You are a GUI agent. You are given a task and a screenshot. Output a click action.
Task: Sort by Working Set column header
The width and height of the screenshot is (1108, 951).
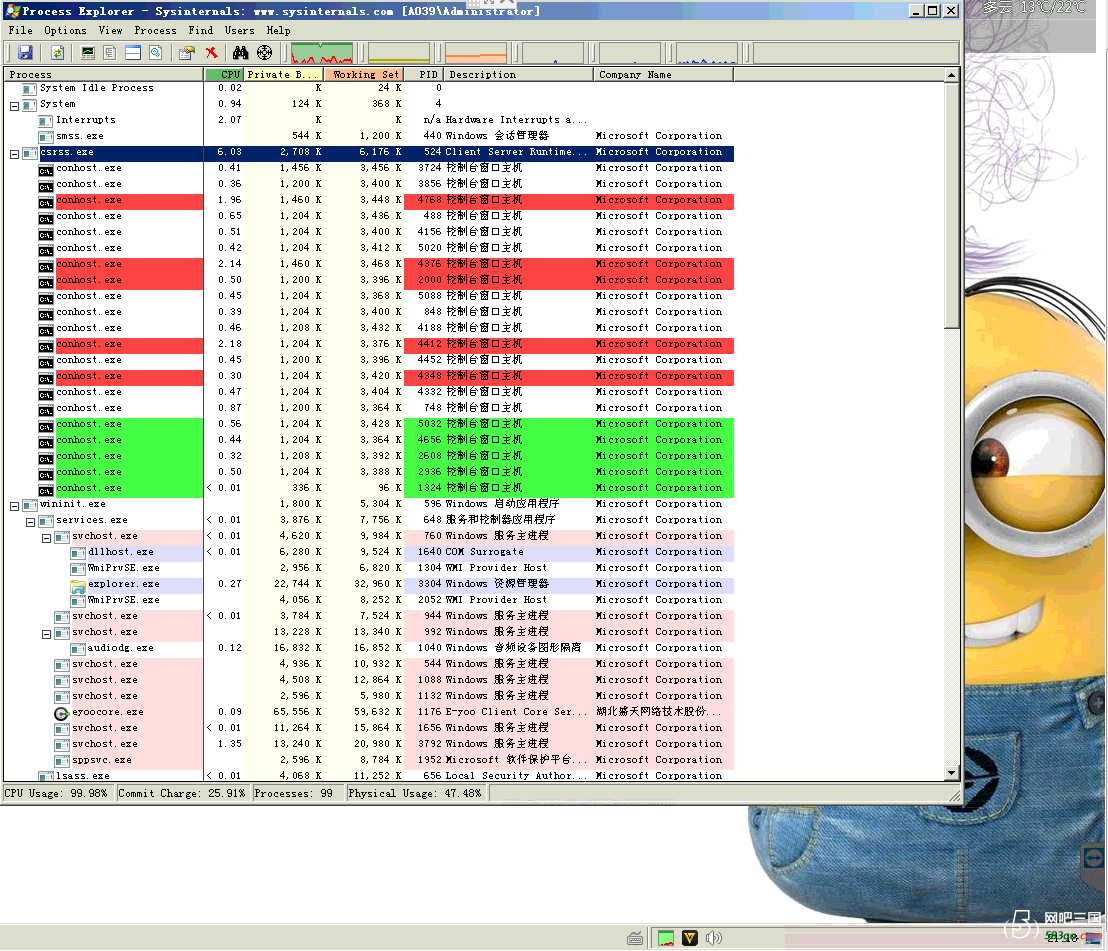point(364,74)
